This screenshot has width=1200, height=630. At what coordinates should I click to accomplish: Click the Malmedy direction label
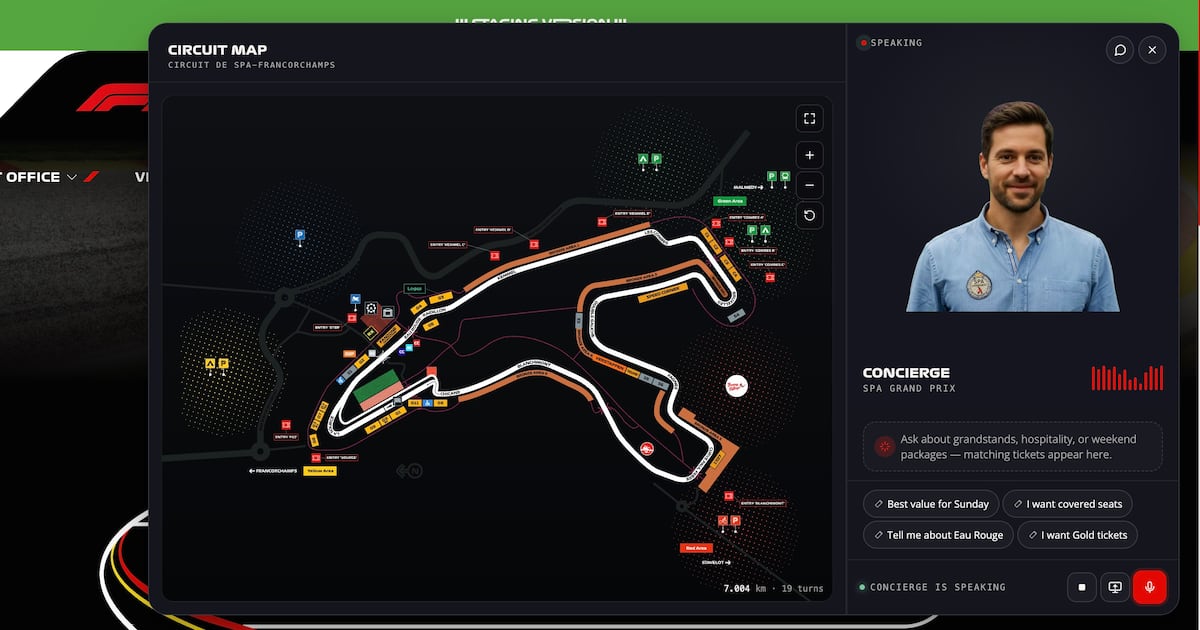point(748,187)
